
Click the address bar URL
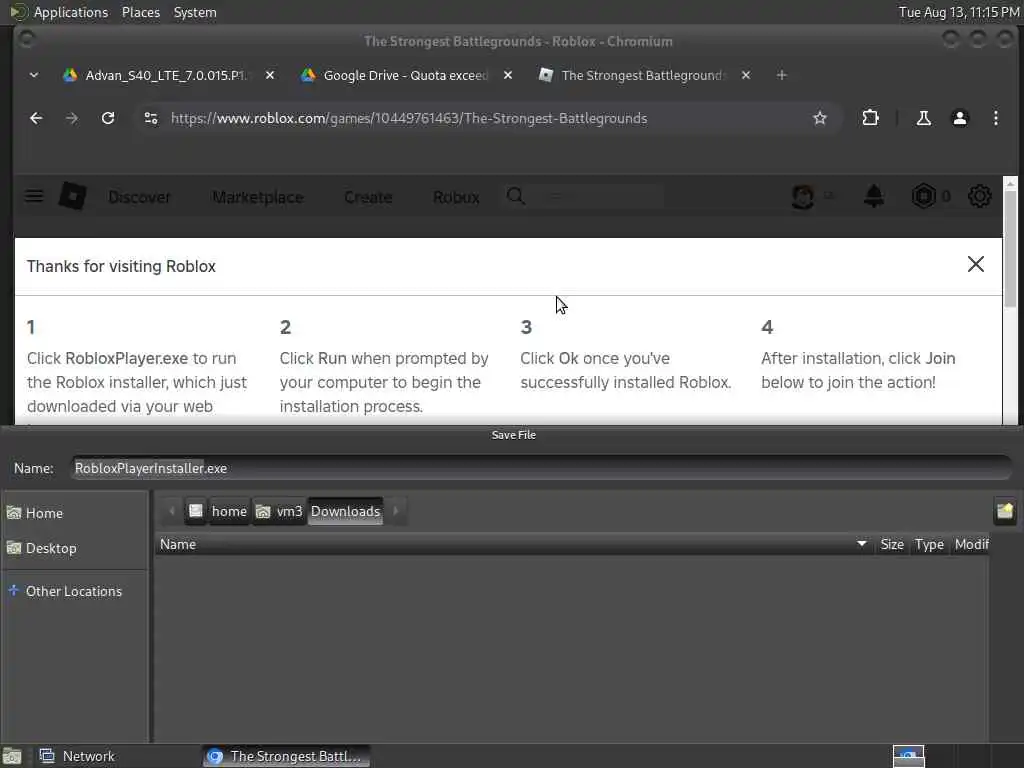[x=409, y=118]
